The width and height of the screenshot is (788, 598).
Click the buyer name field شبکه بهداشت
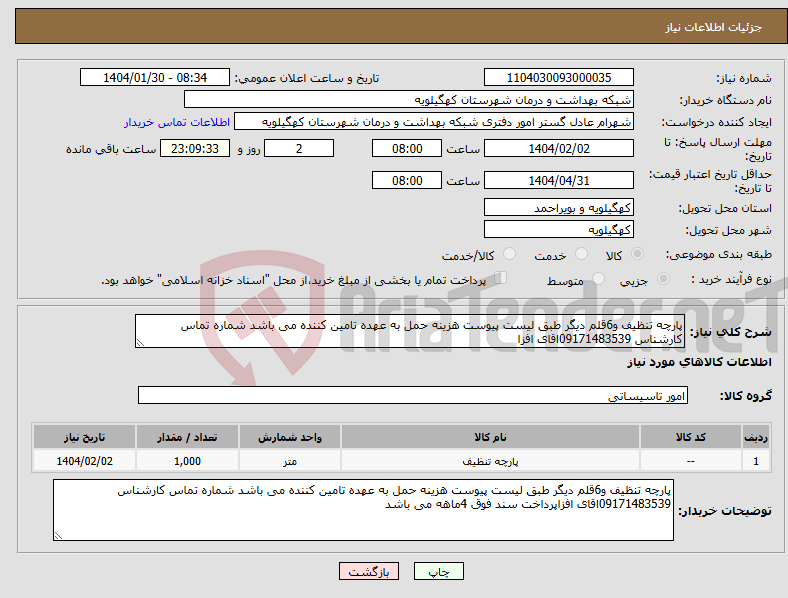tap(409, 99)
